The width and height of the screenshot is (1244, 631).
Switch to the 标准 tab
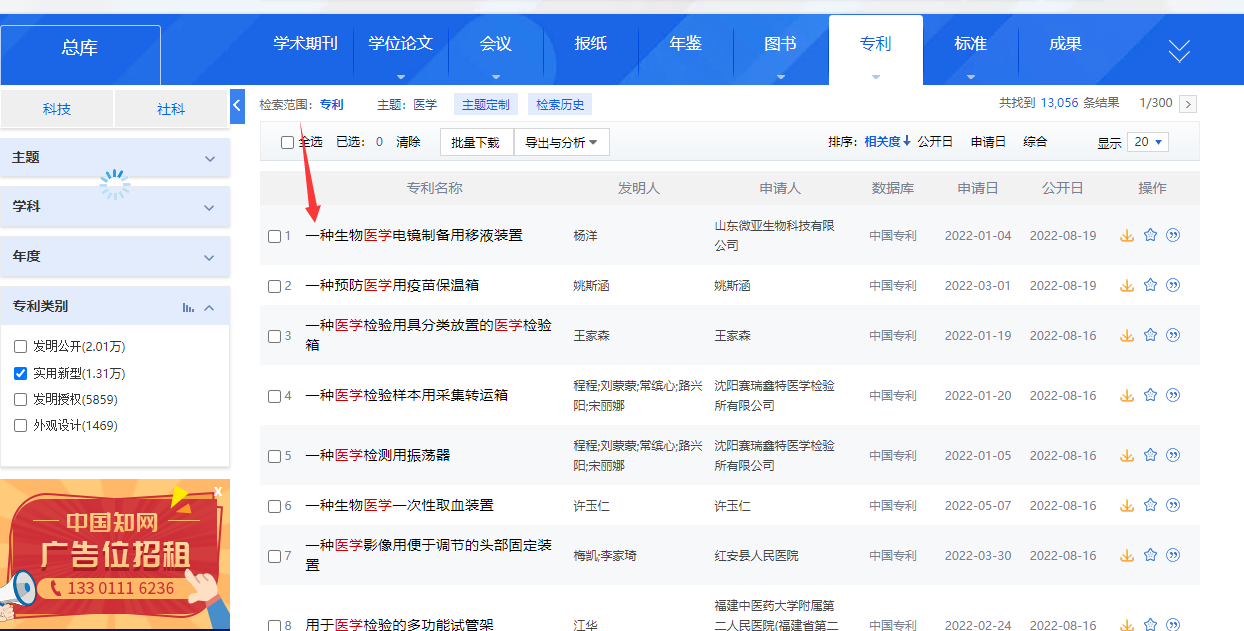pyautogui.click(x=970, y=44)
